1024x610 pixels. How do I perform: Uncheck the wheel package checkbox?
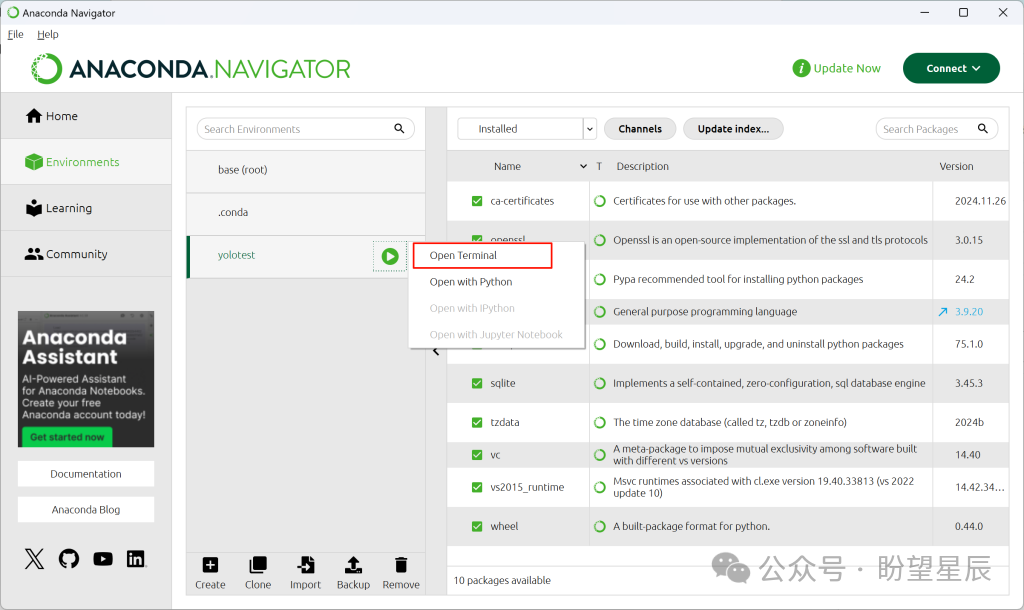coord(477,526)
